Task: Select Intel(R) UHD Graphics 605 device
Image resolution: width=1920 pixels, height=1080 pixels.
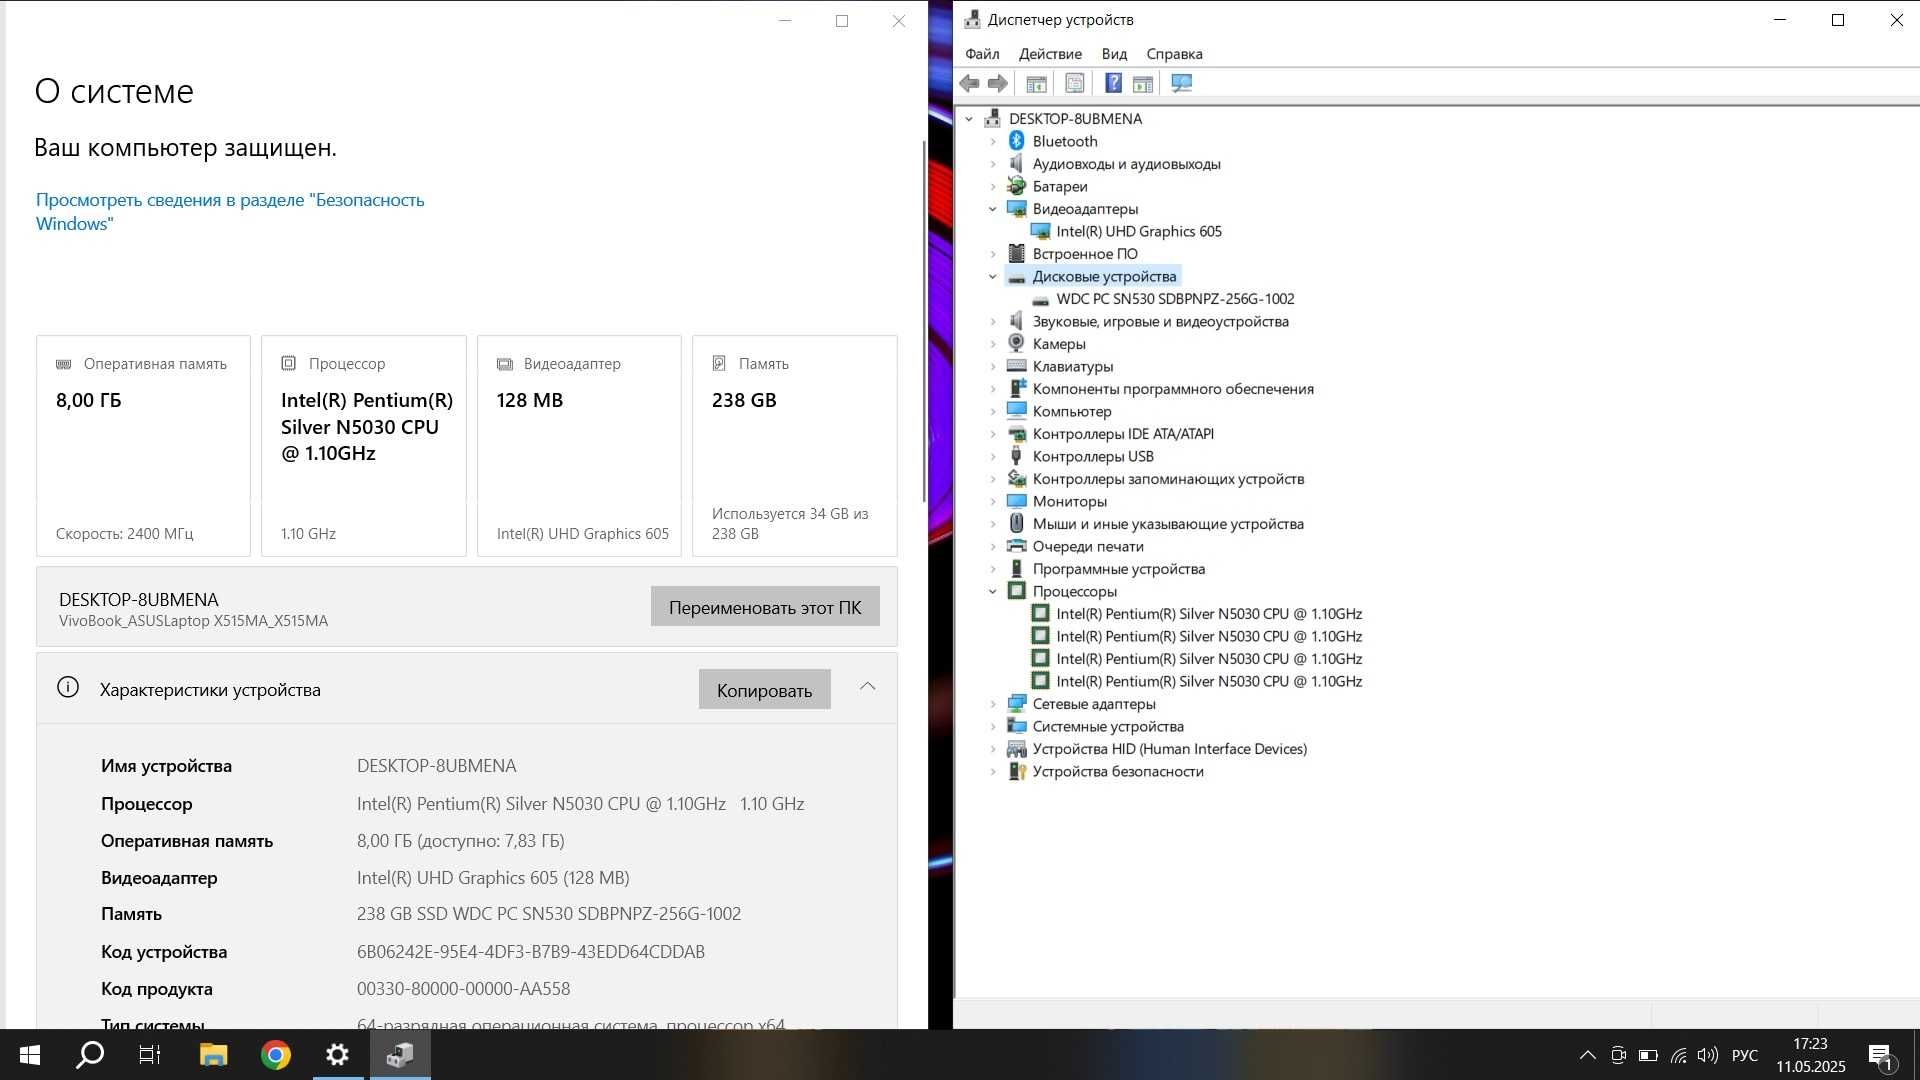Action: (x=1139, y=231)
